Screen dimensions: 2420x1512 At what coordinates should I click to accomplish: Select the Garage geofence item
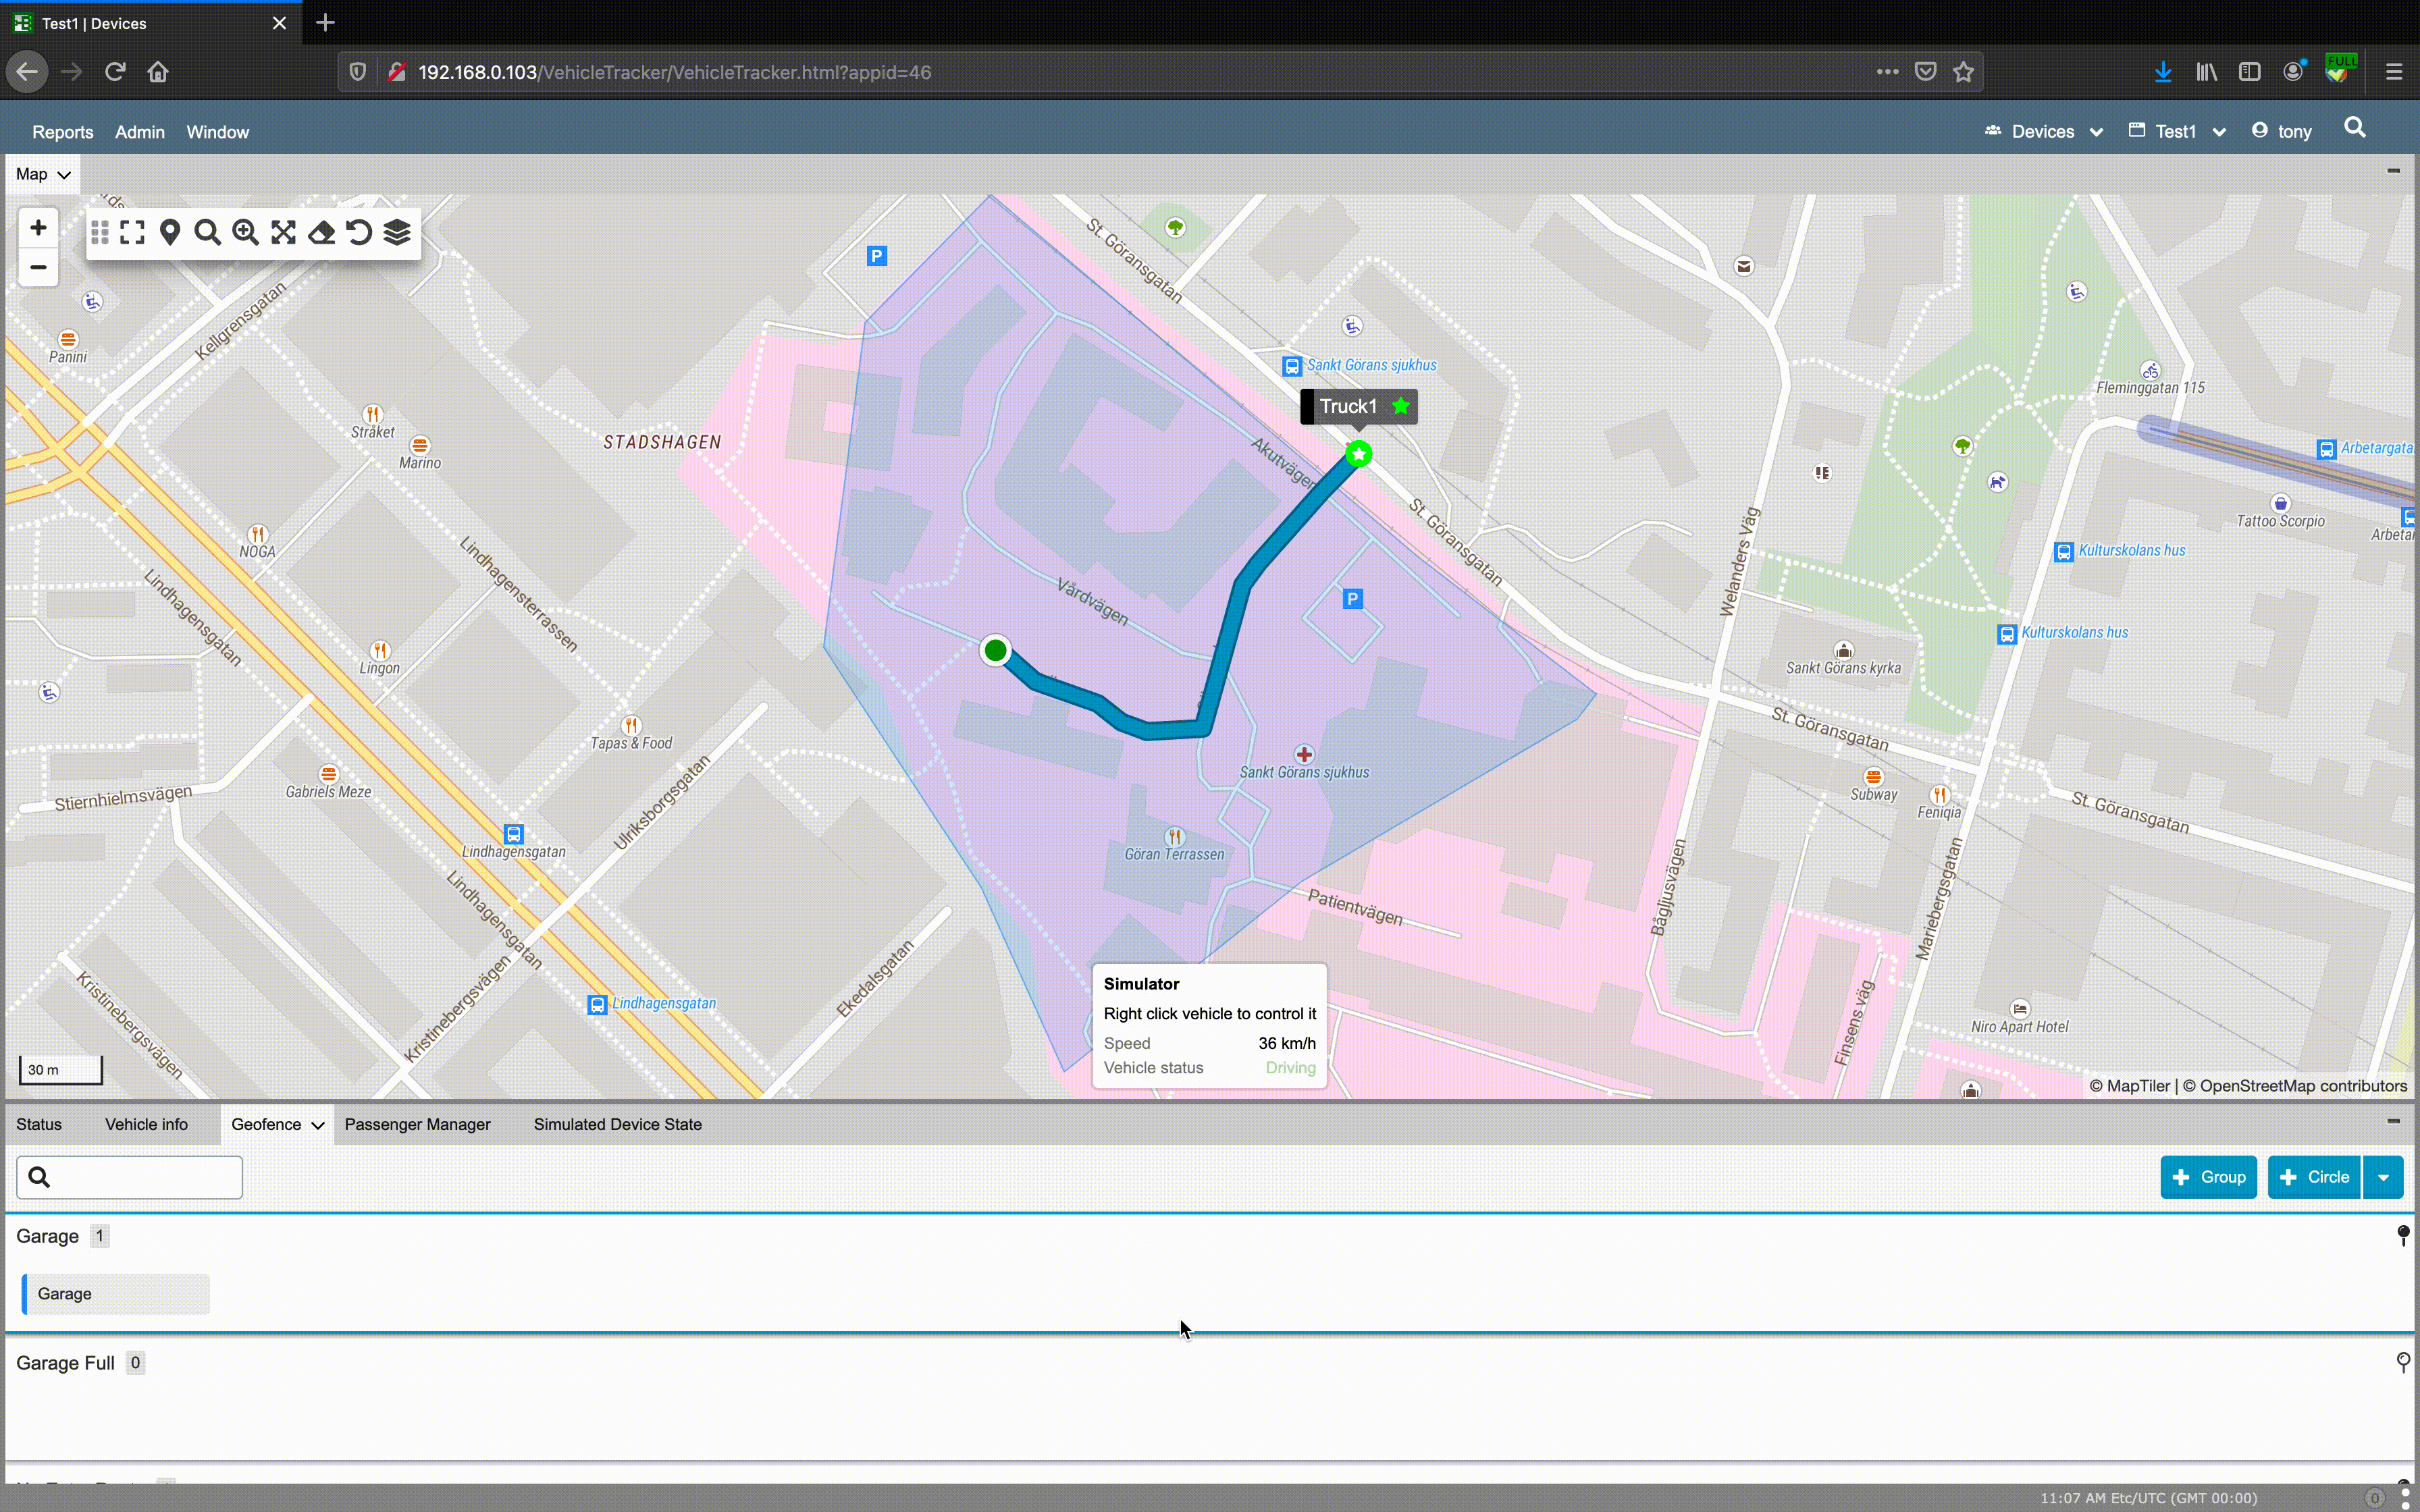pos(116,1294)
